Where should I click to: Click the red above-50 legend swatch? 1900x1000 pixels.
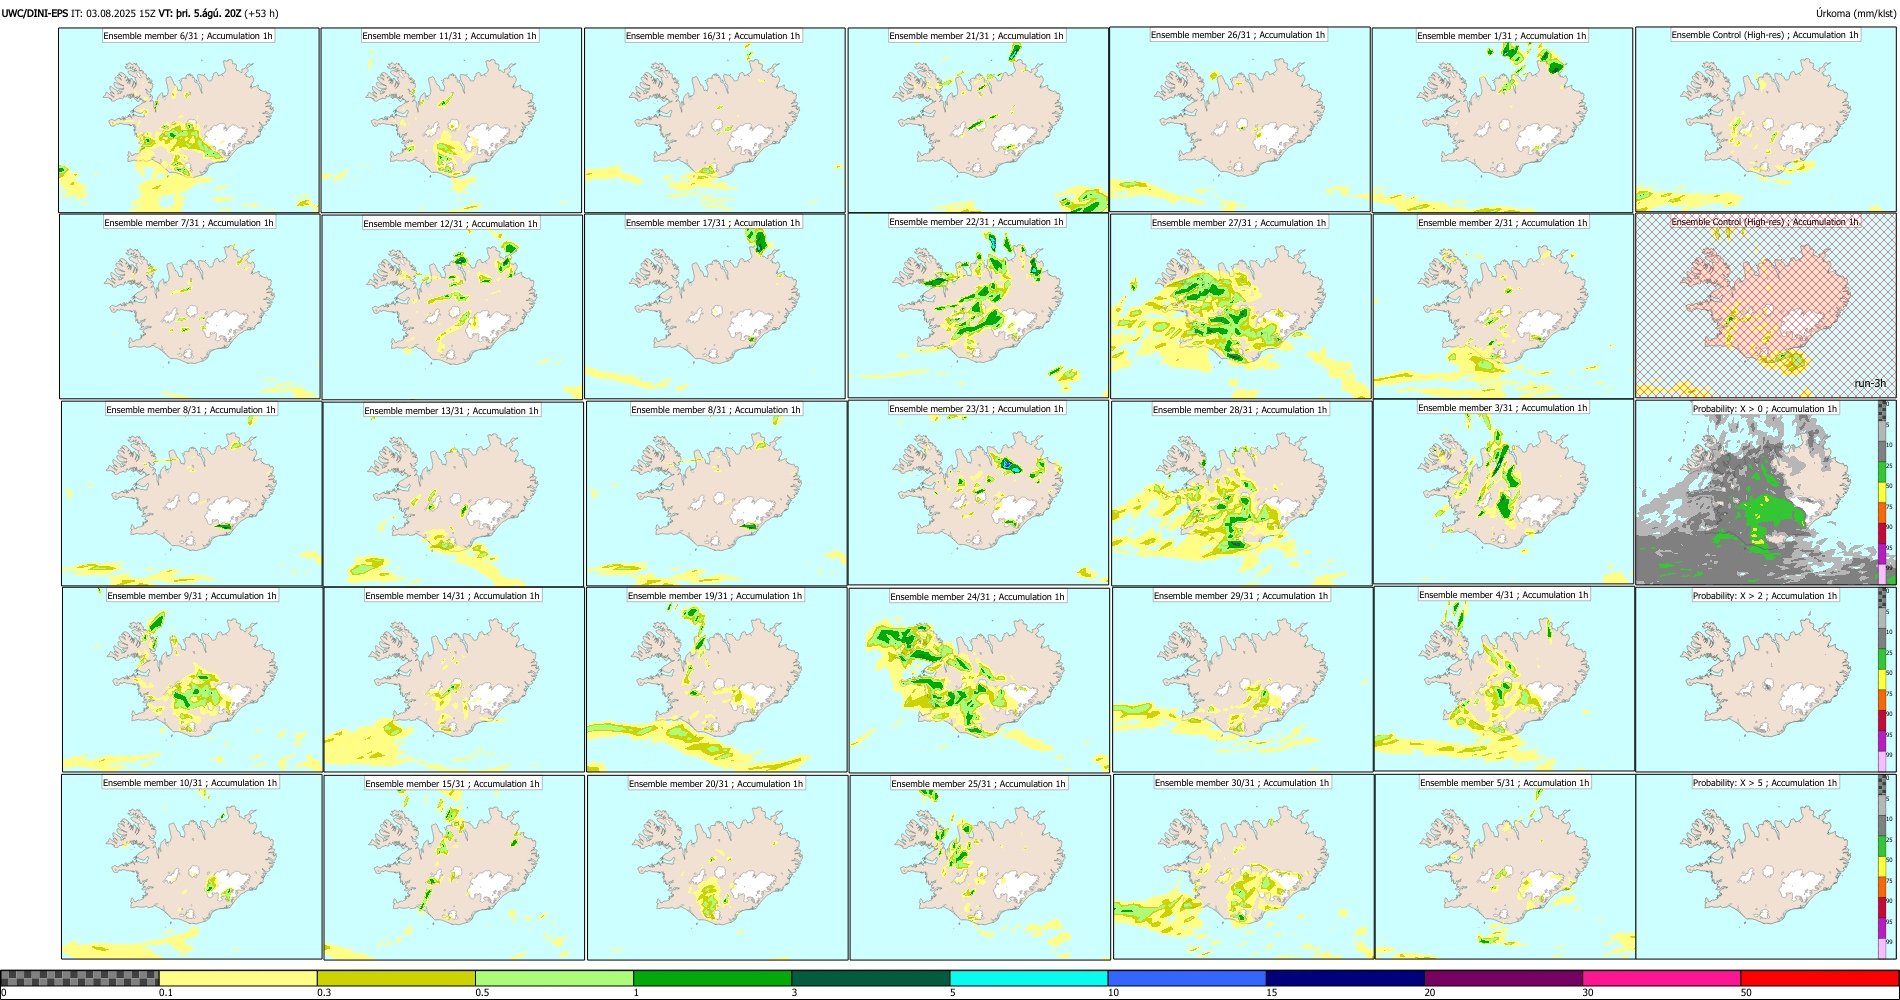1819,978
